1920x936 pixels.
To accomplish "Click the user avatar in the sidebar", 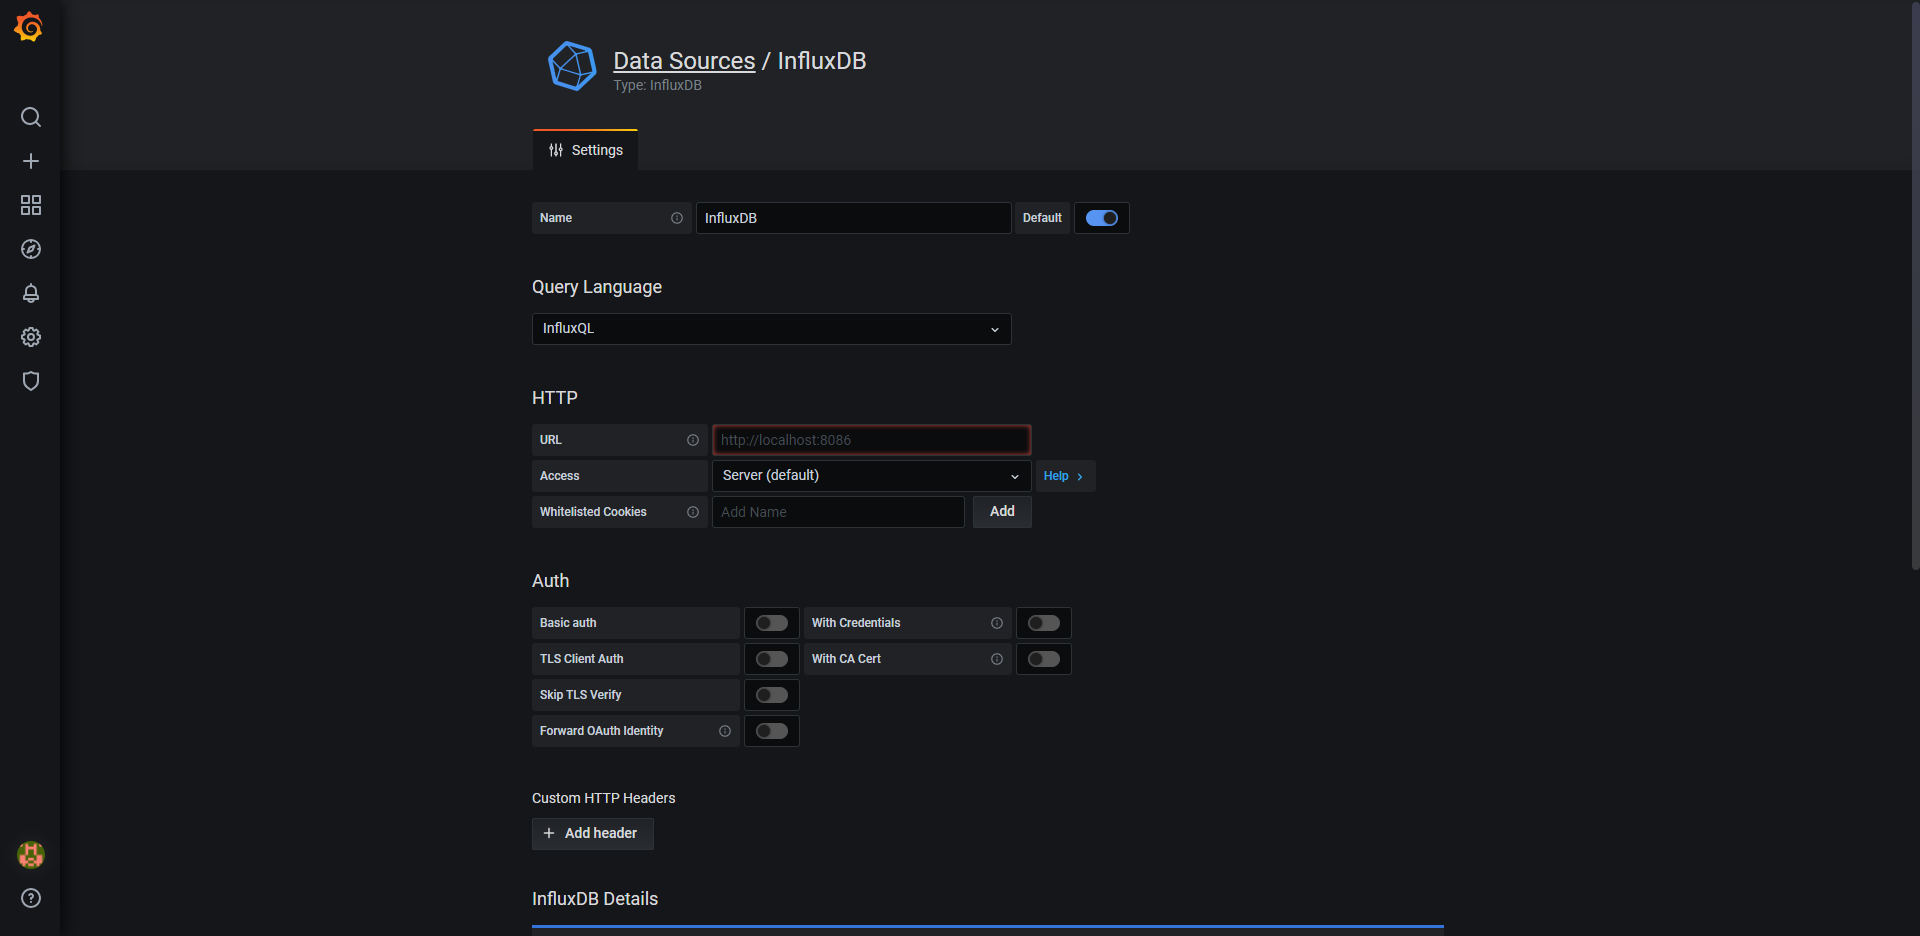I will click(x=31, y=855).
